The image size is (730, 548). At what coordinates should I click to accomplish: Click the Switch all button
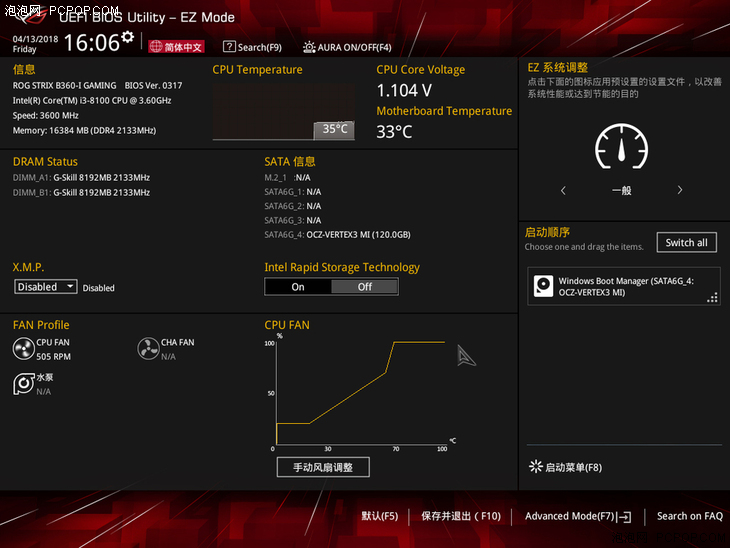pos(686,243)
